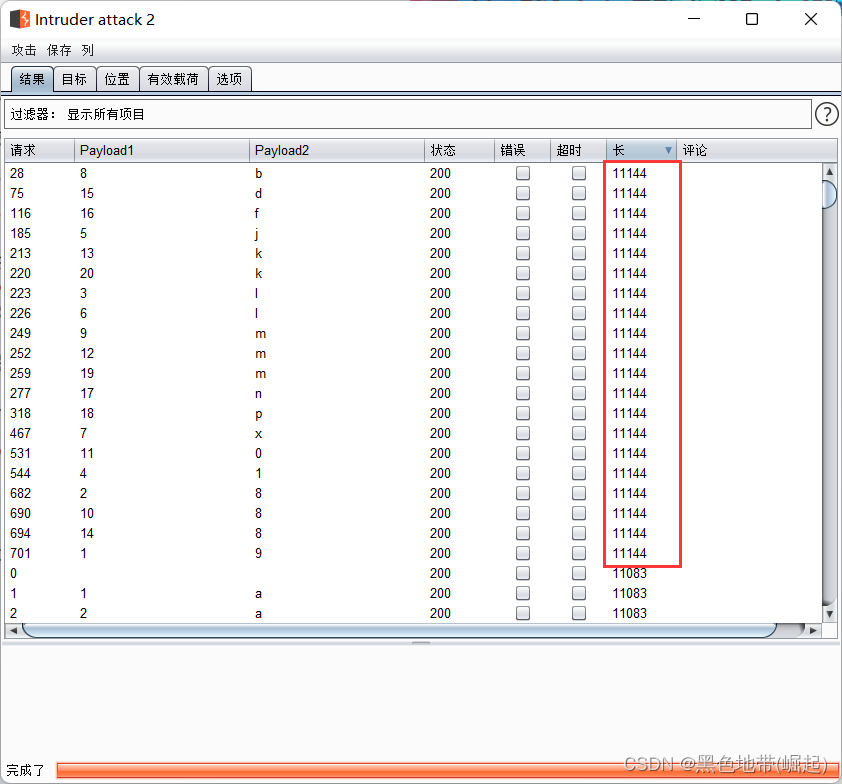Sort by the 评论 column header
Viewport: 842px width, 784px height.
click(x=756, y=150)
